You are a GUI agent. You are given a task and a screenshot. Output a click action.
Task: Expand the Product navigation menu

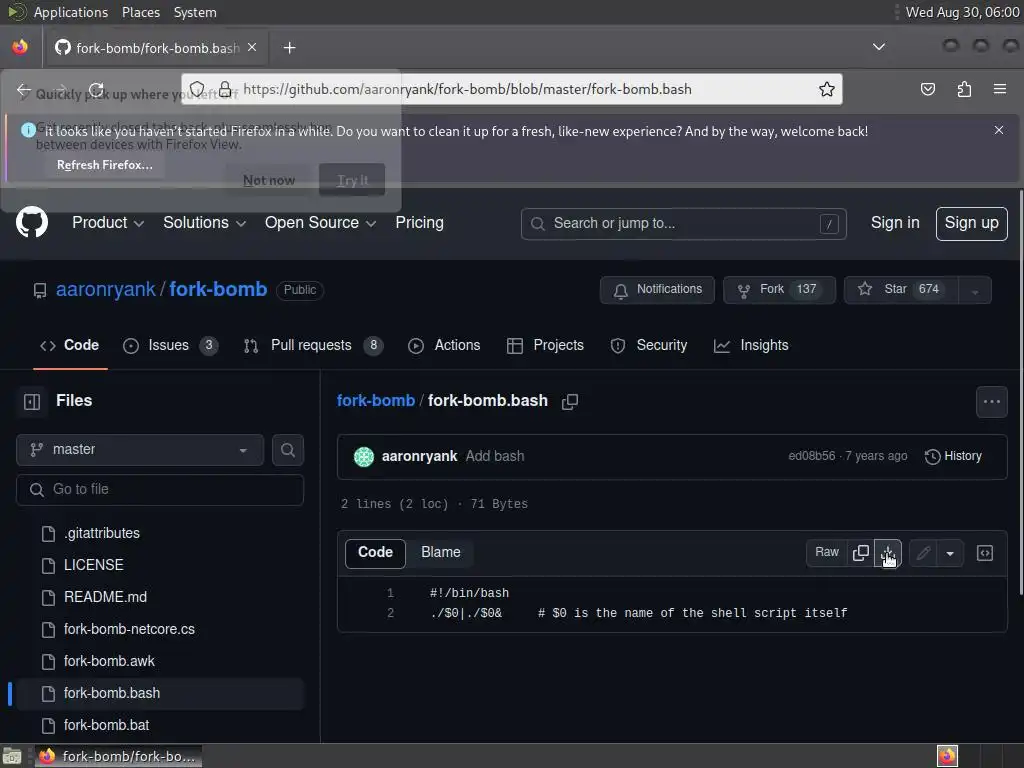tap(108, 223)
